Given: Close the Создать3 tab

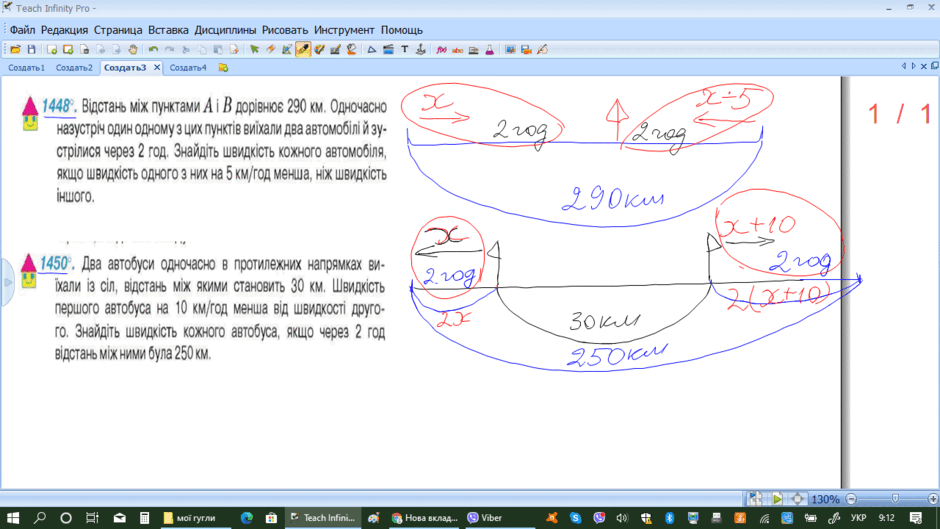Looking at the screenshot, I should (157, 68).
